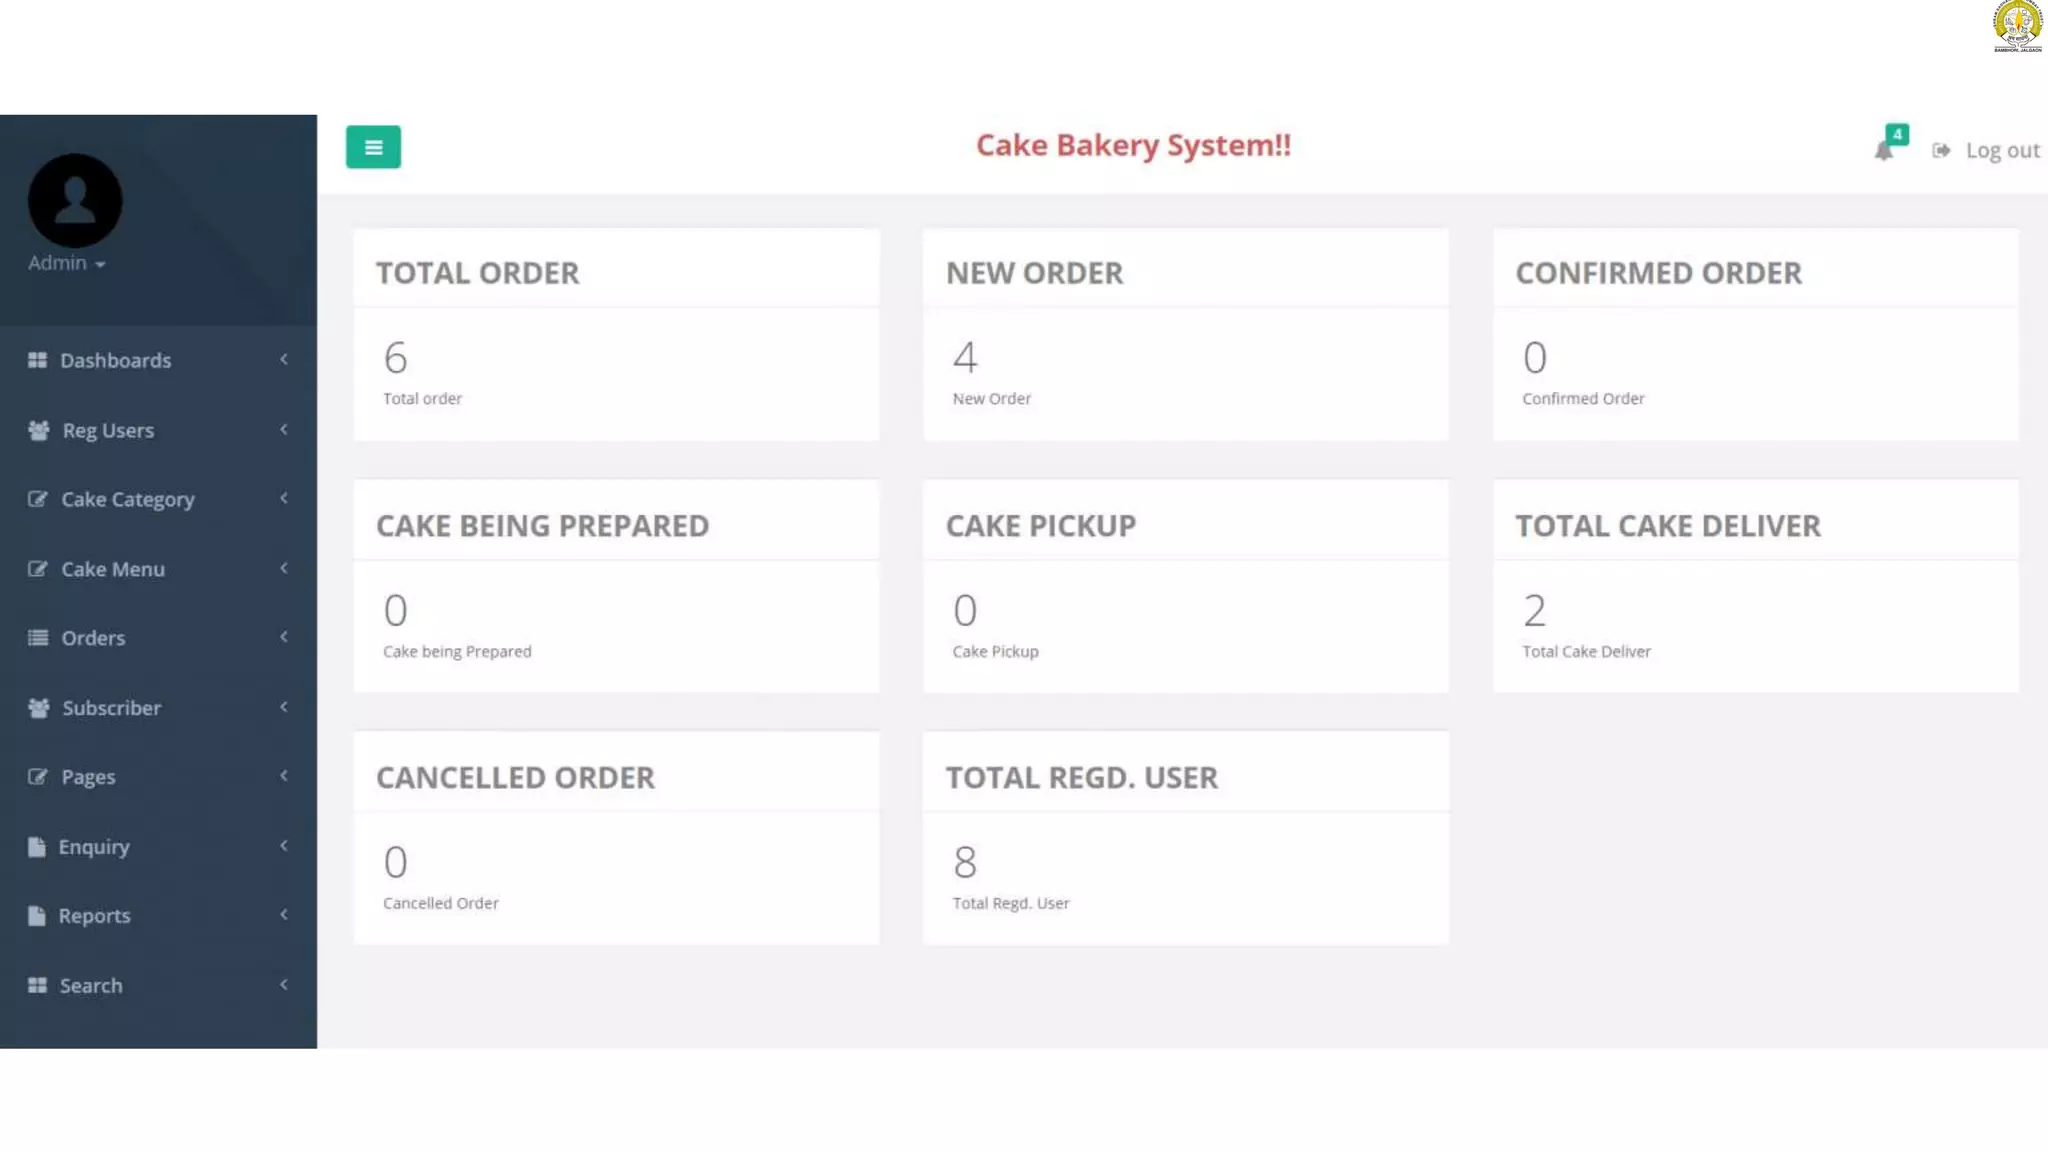Click the Log out arrow icon
Image resolution: width=2048 pixels, height=1152 pixels.
[x=1941, y=150]
